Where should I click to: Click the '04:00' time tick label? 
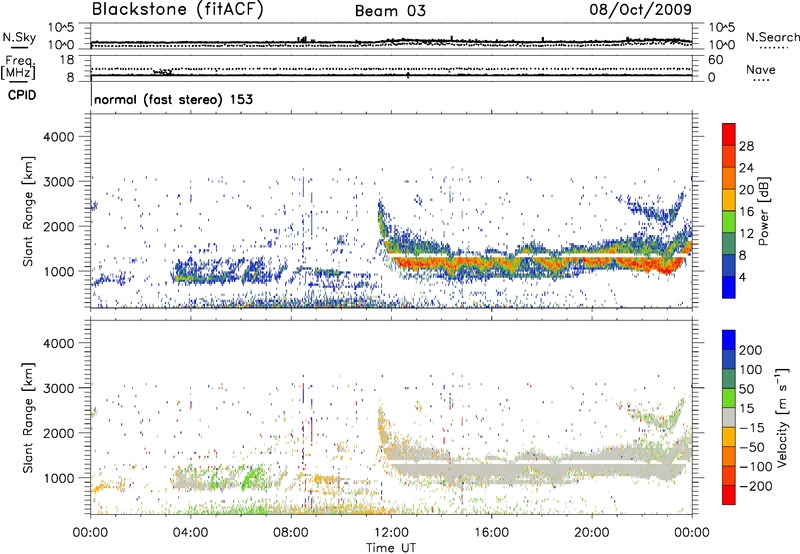190,533
